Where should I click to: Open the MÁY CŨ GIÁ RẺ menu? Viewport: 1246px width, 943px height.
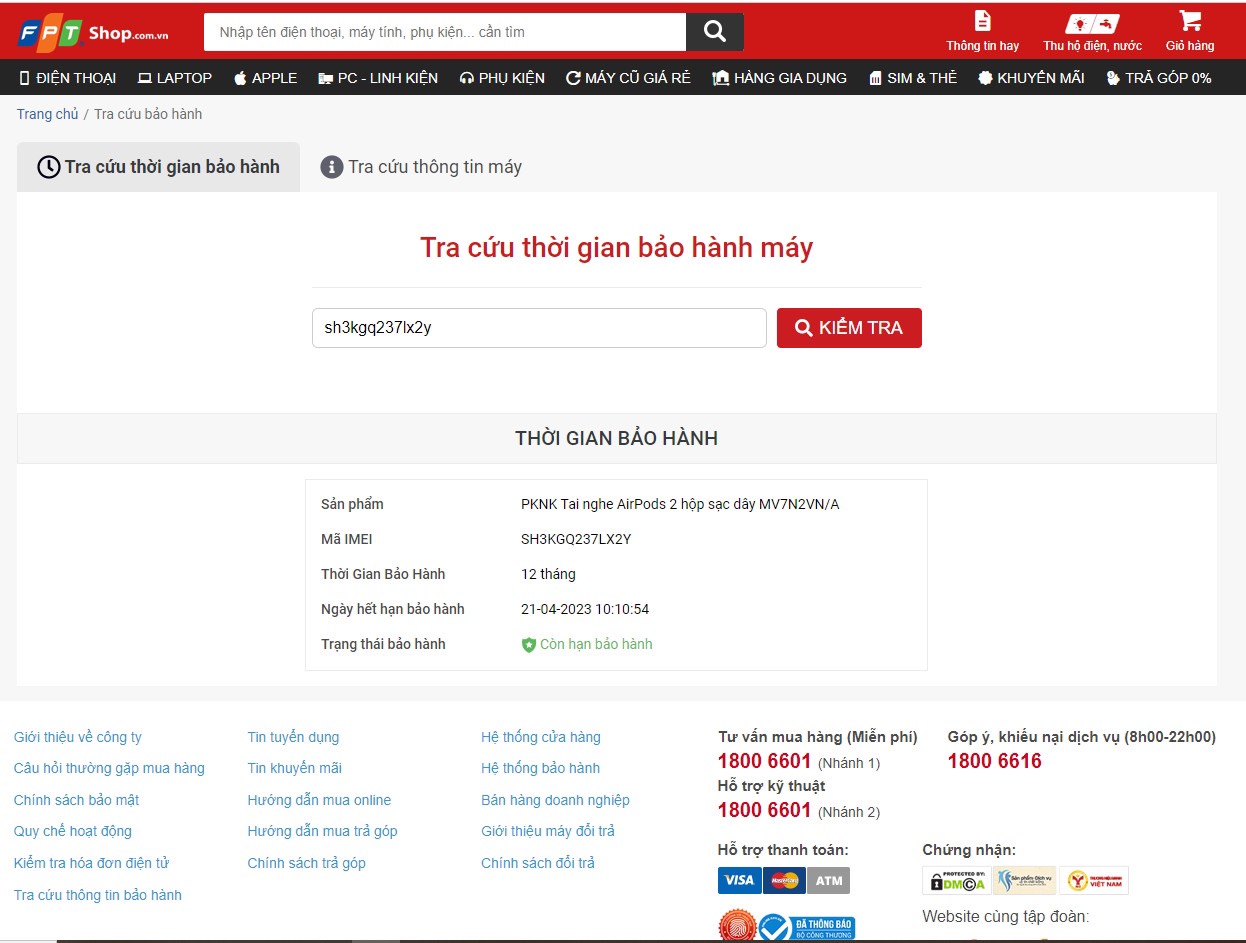pos(628,78)
